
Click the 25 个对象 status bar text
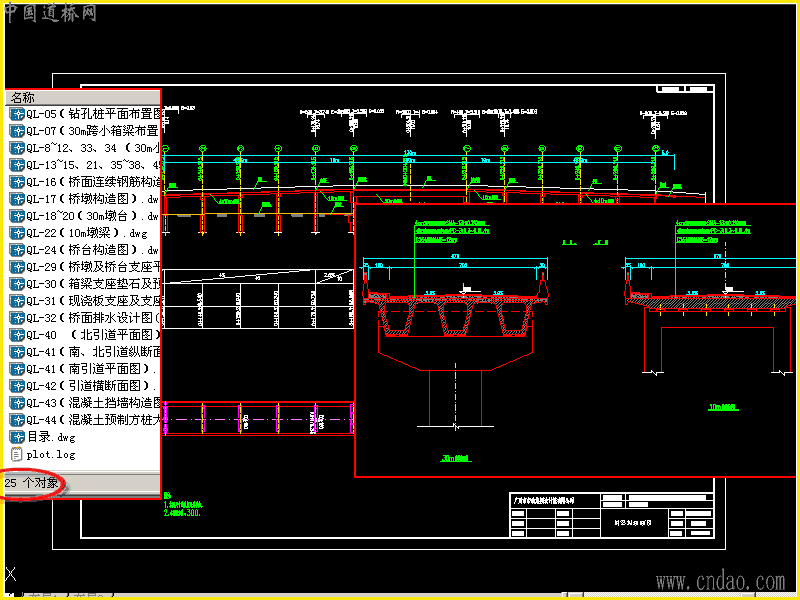(32, 483)
